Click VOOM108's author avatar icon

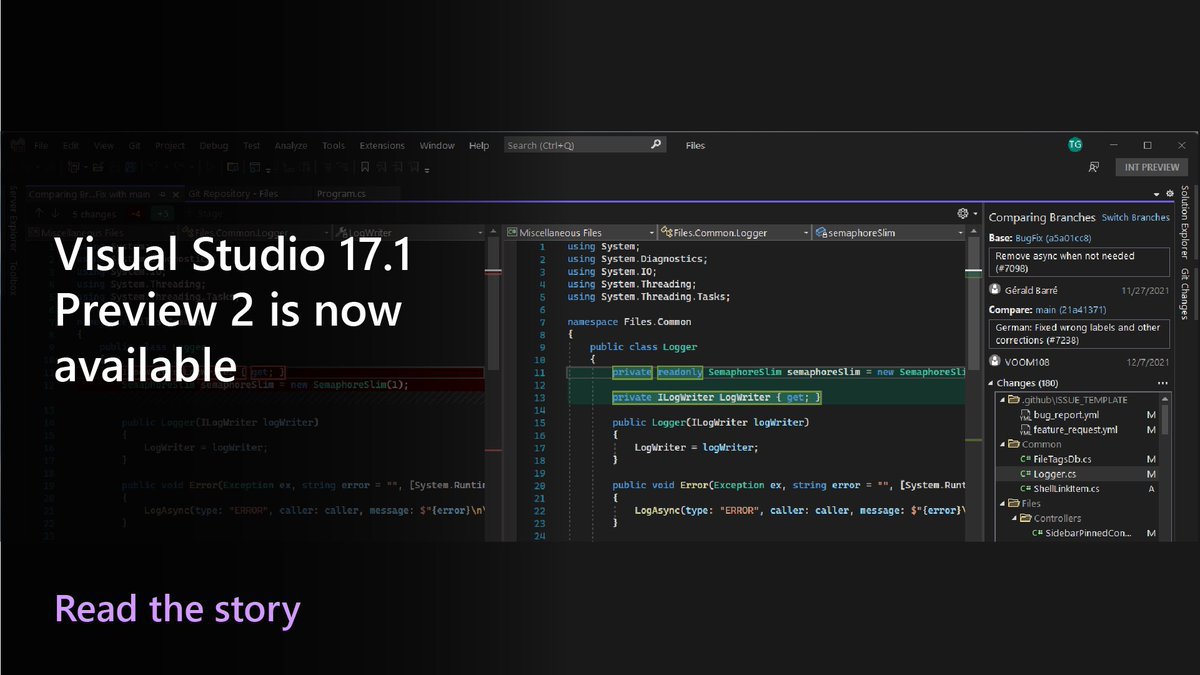(x=995, y=361)
